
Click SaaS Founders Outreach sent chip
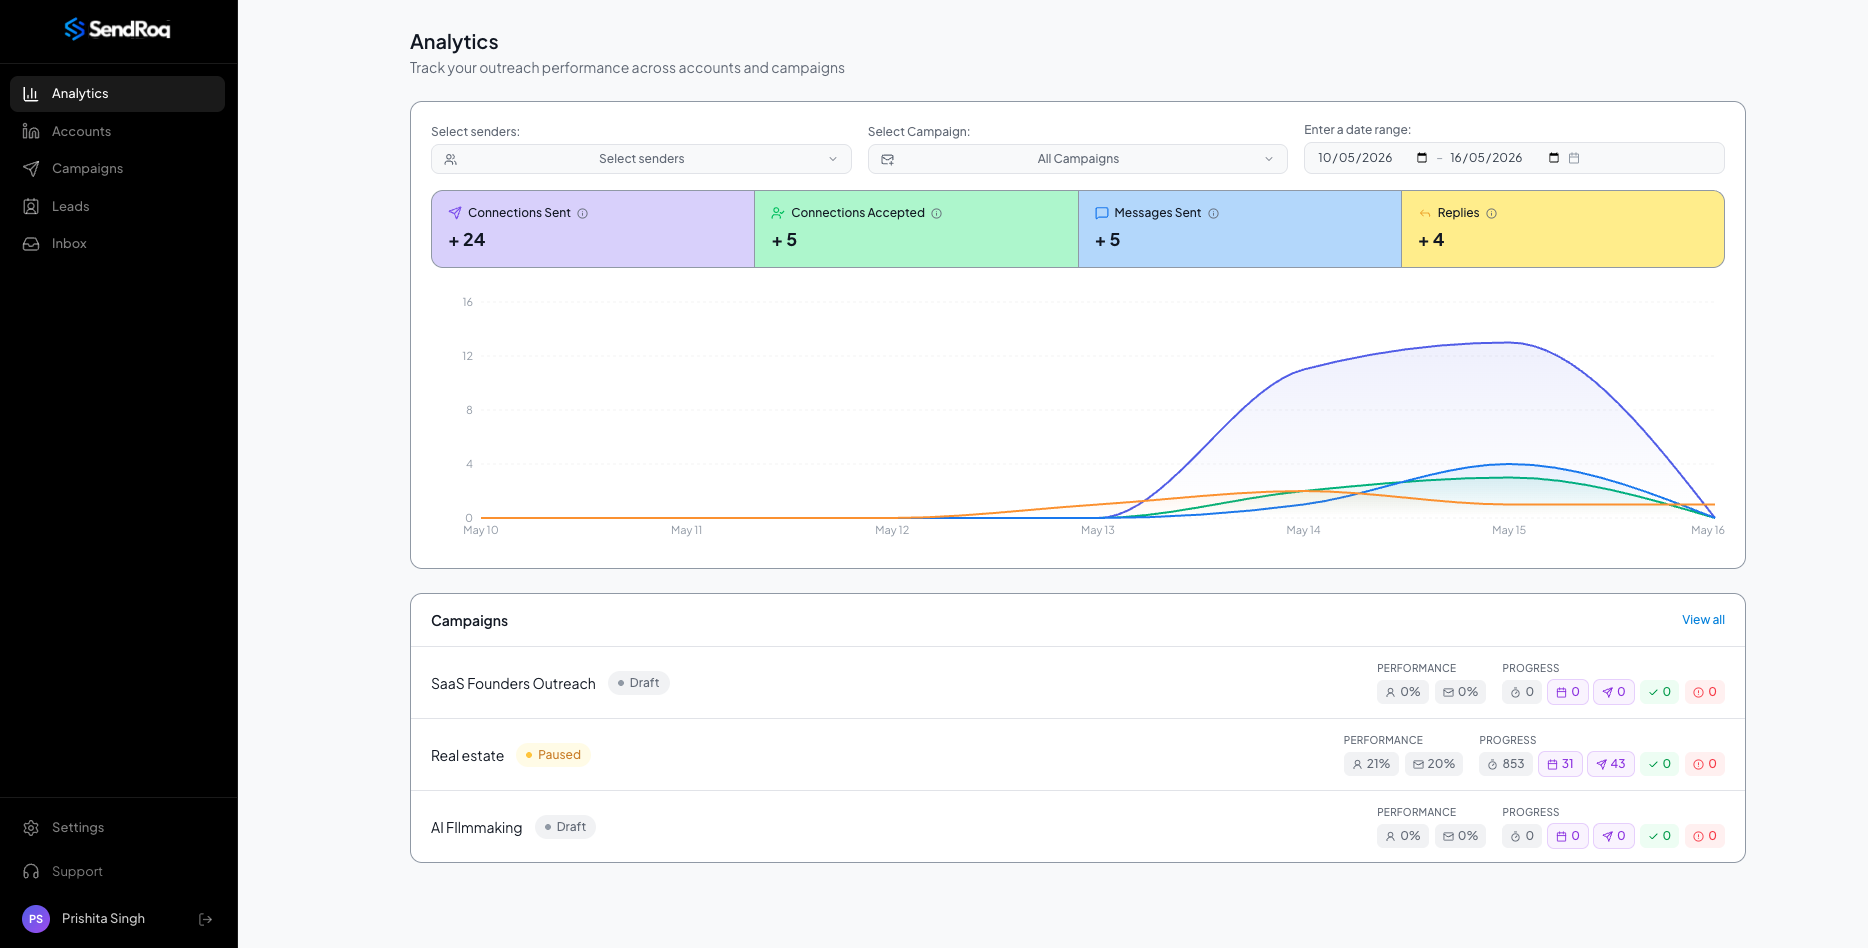click(x=1614, y=692)
